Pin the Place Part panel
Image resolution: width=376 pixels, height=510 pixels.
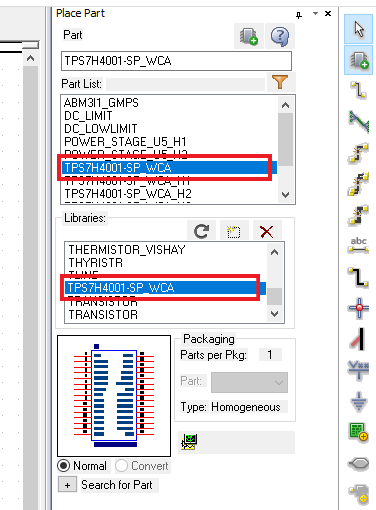(x=299, y=15)
